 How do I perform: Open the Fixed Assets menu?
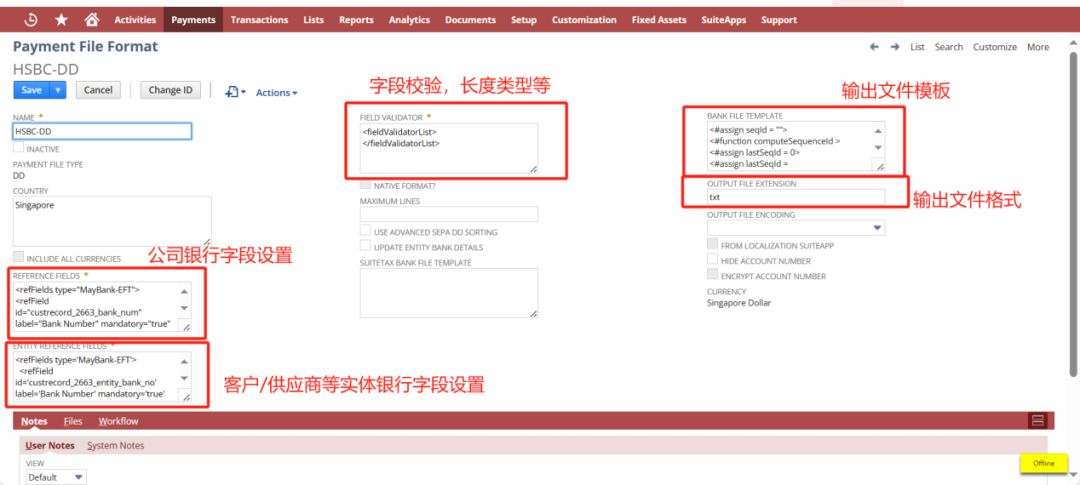[x=659, y=20]
